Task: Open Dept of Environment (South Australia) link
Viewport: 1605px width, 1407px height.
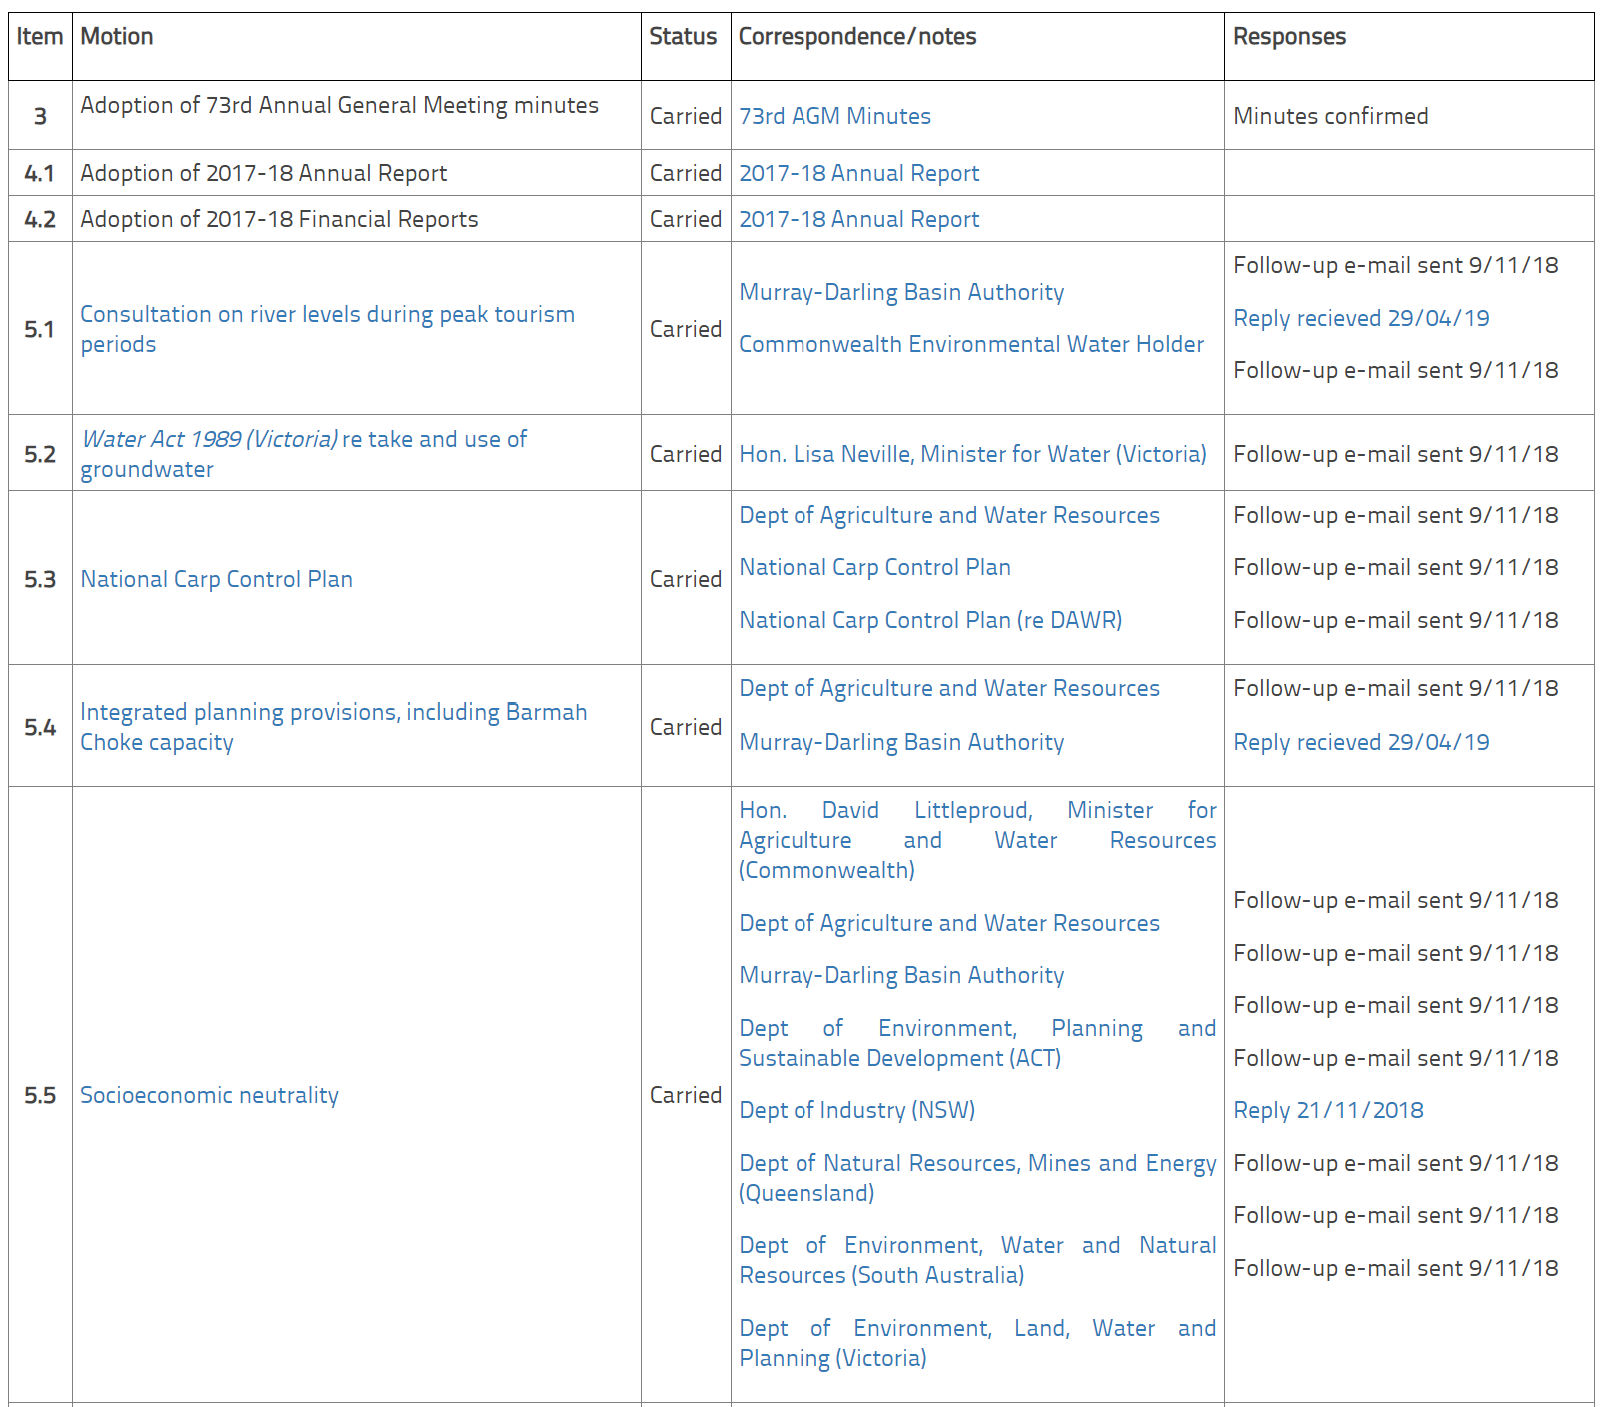Action: click(977, 1260)
